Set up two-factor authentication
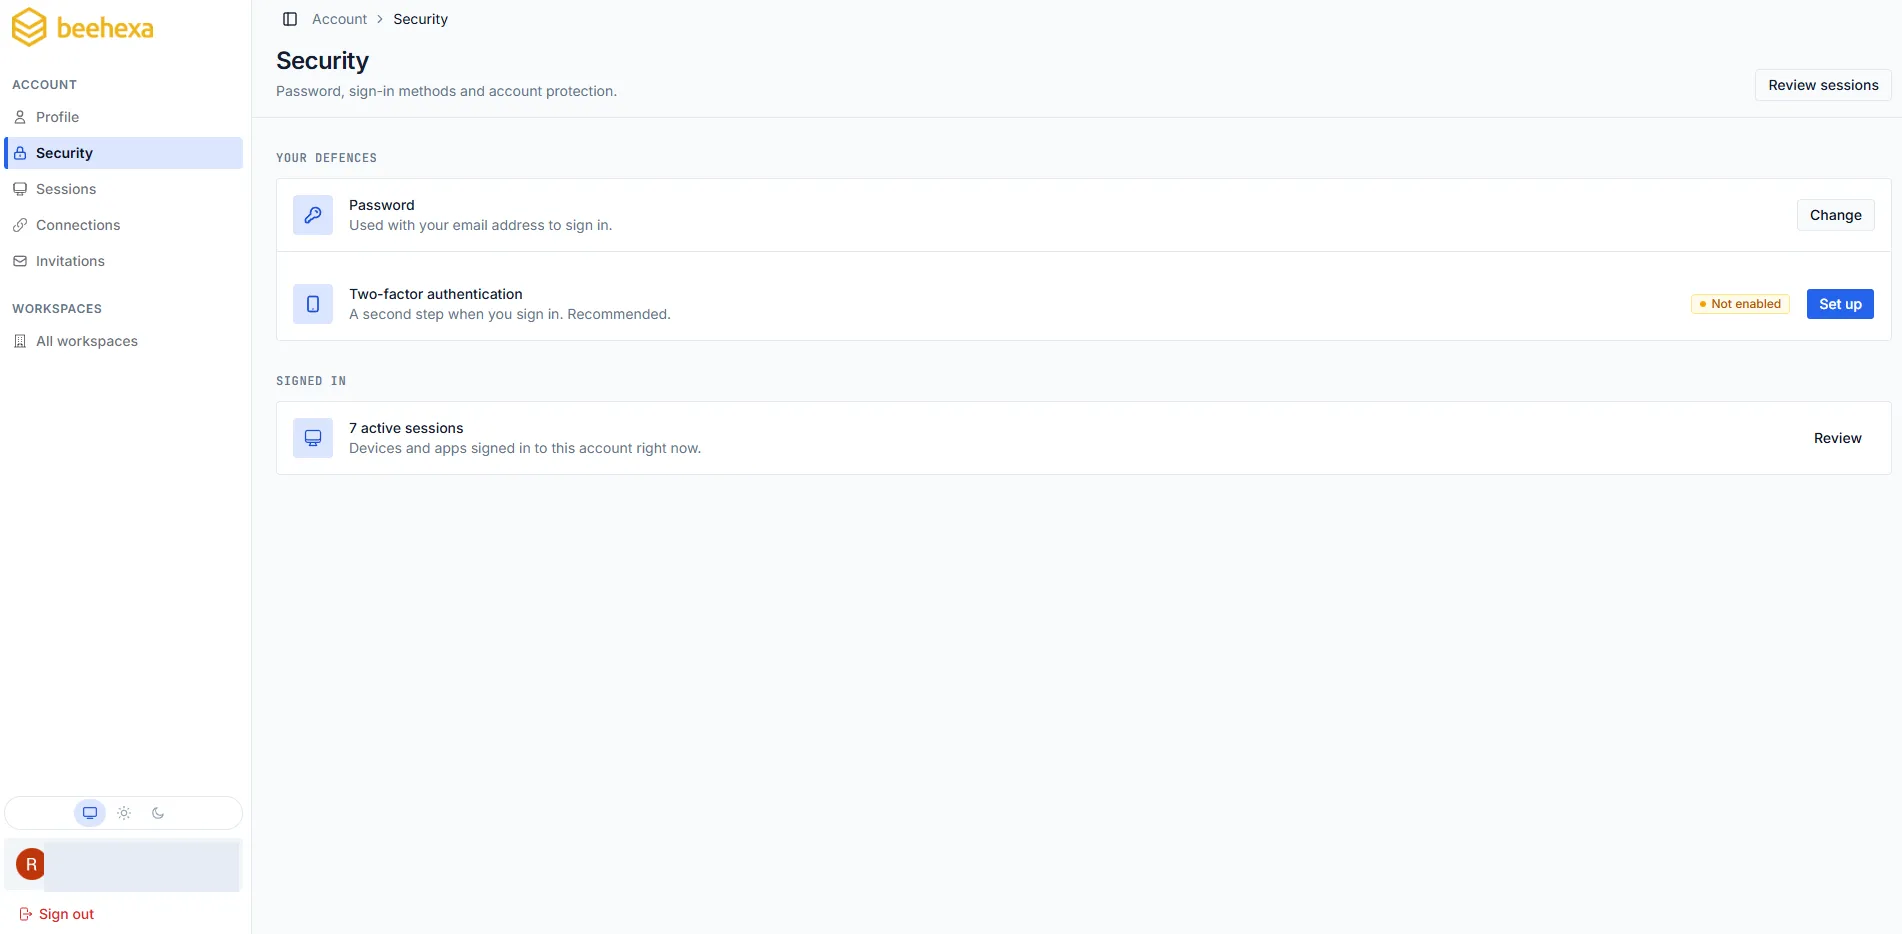 click(x=1840, y=304)
